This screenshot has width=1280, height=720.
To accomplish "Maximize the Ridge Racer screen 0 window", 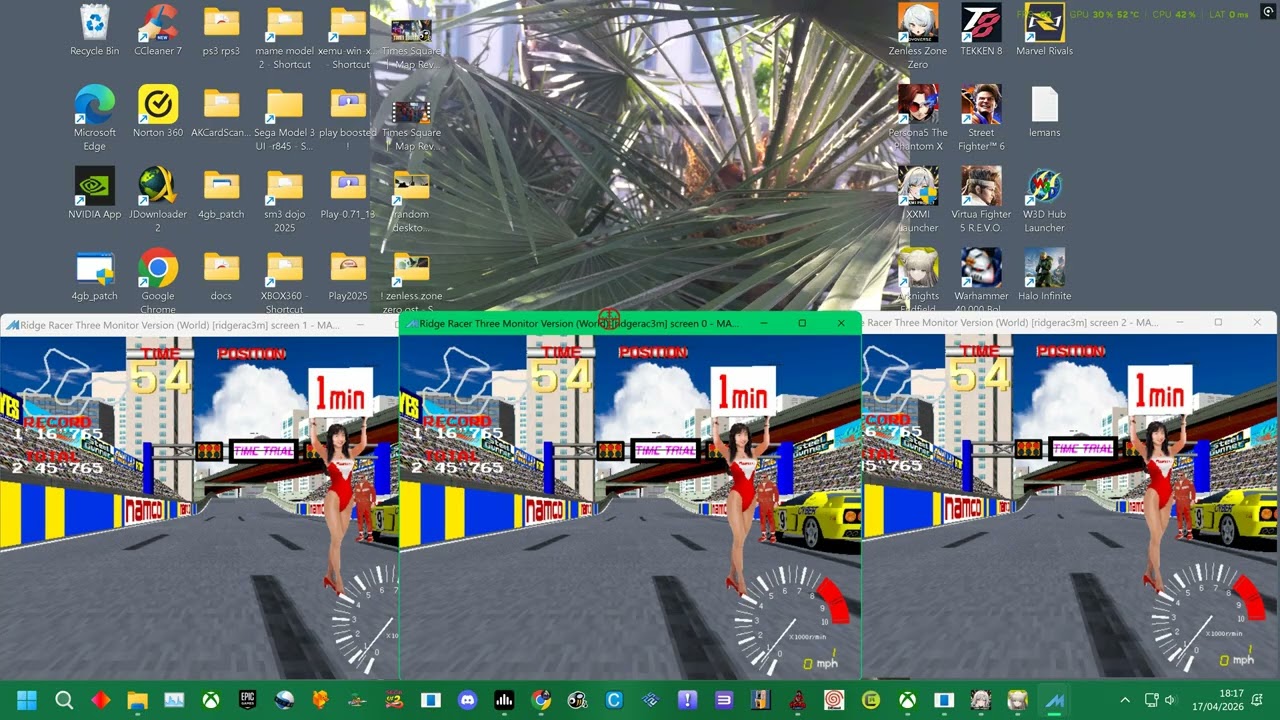I will coord(802,323).
